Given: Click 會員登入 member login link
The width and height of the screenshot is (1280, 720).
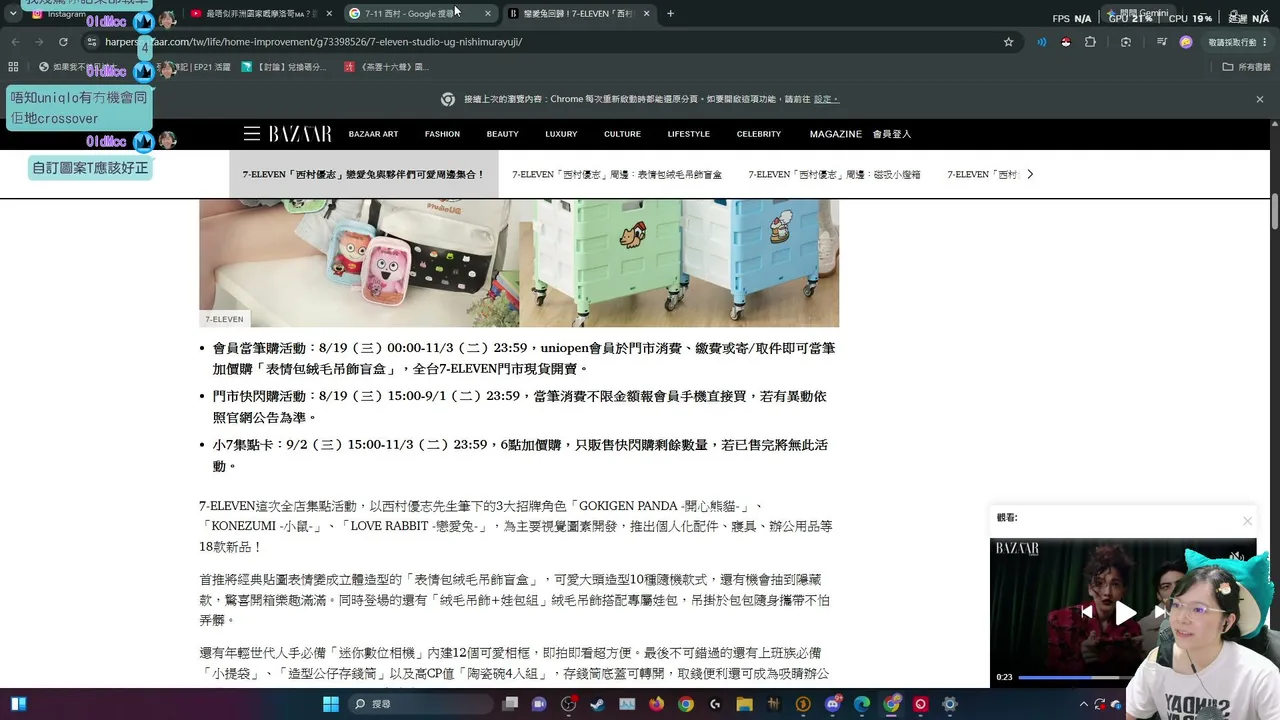Looking at the screenshot, I should pos(892,134).
